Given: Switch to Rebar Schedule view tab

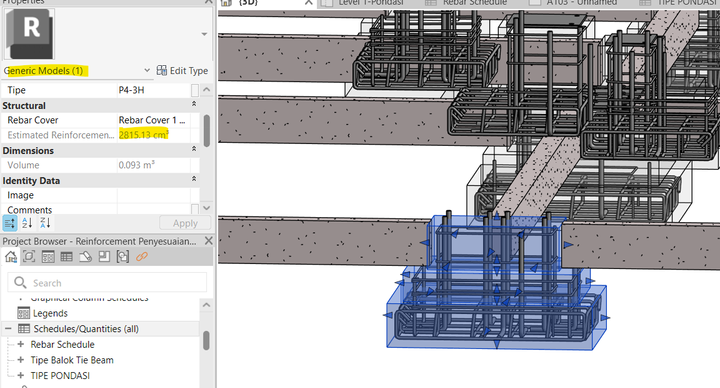Looking at the screenshot, I should tap(475, 3).
